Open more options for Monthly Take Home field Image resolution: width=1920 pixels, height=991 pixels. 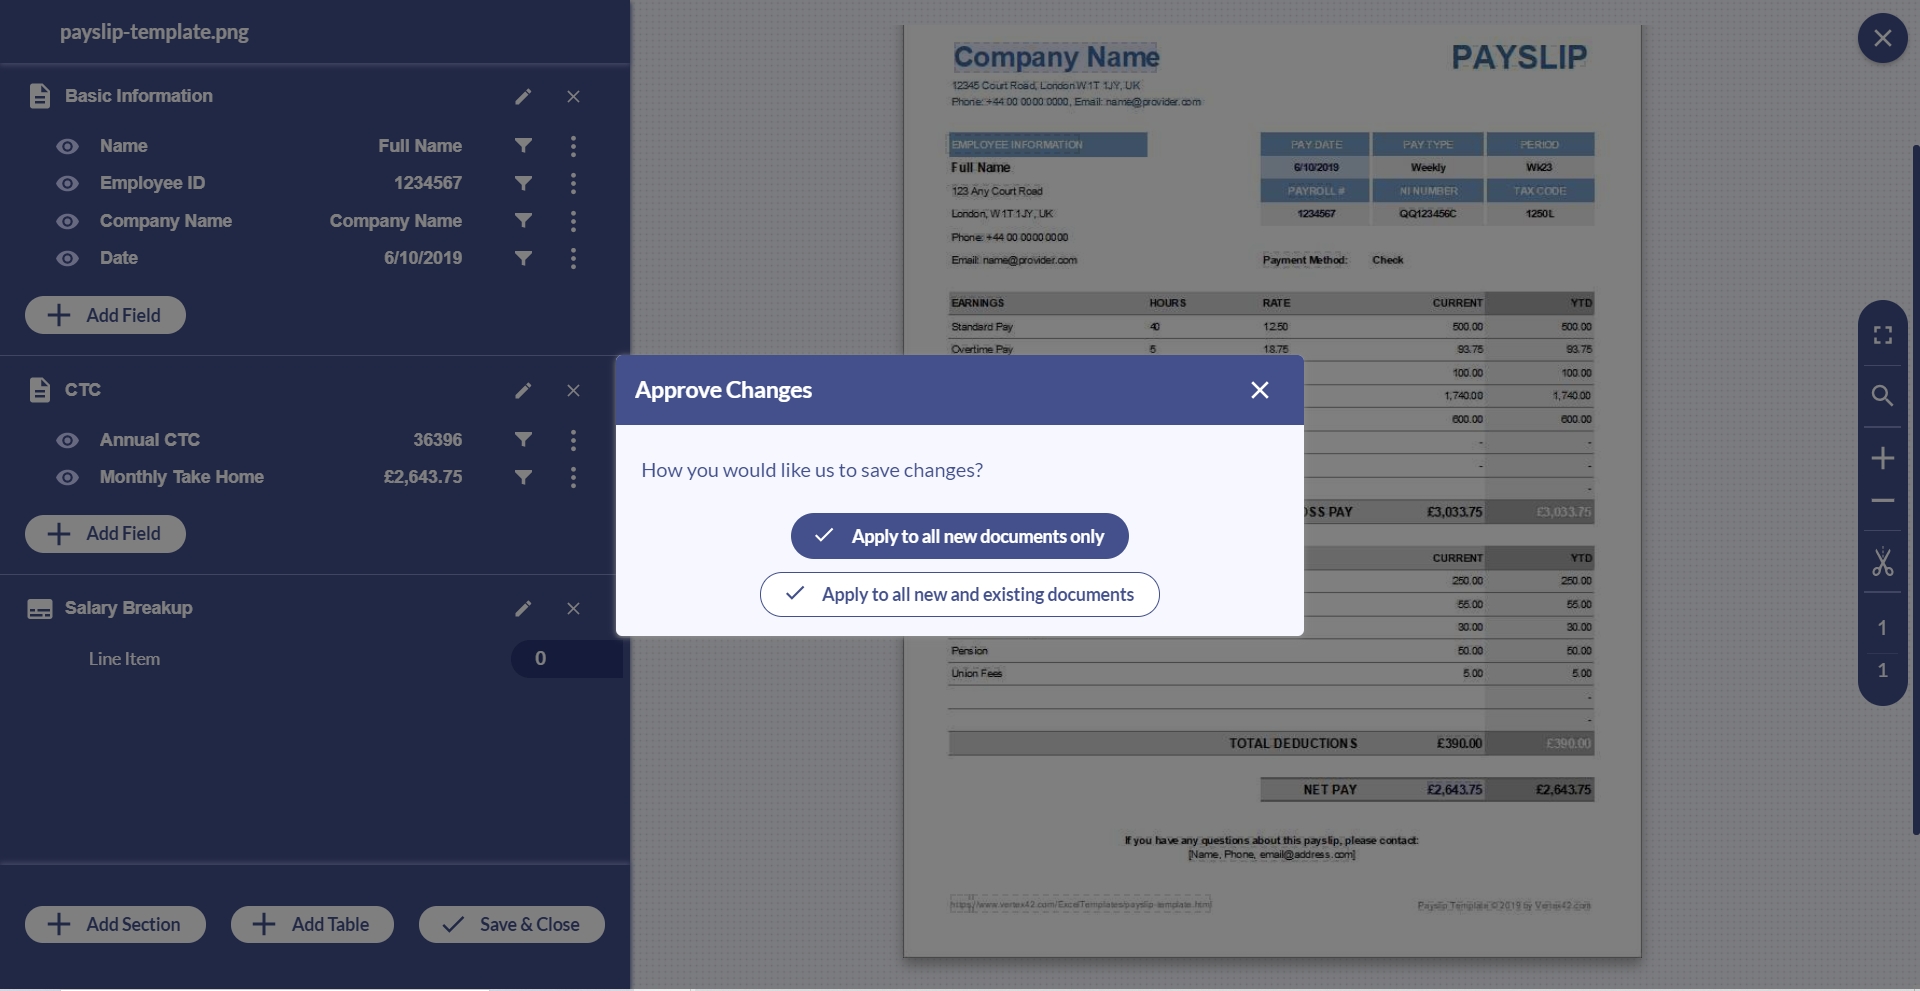pyautogui.click(x=573, y=477)
